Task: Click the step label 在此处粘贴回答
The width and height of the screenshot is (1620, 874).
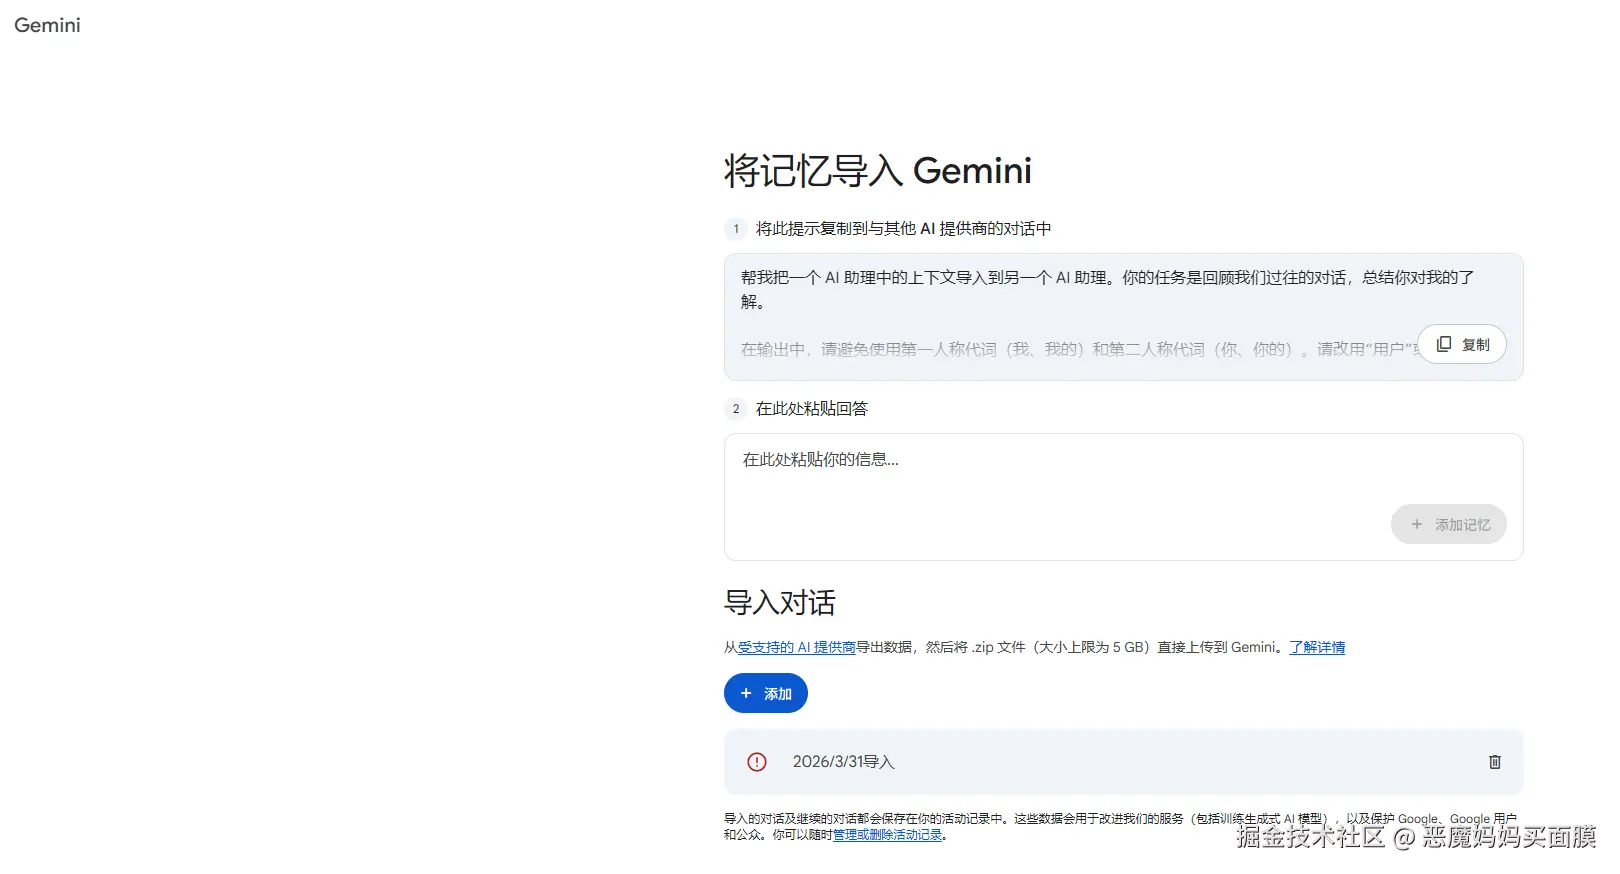Action: pos(812,409)
